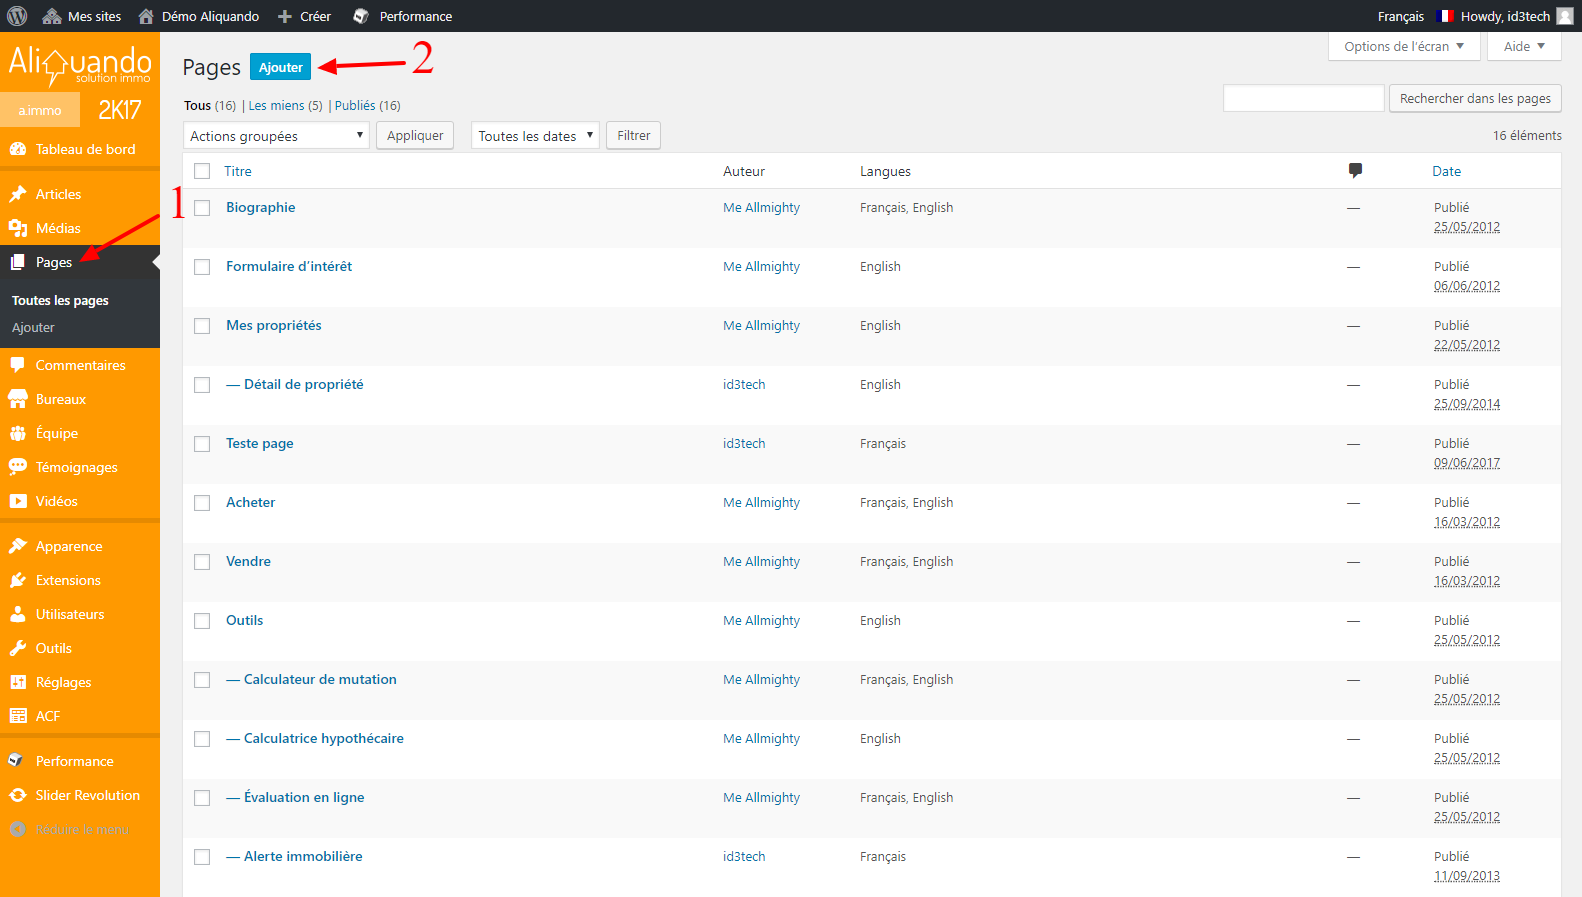Screen dimensions: 1582x897
Task: Open the Mes sites network icon
Action: click(x=52, y=16)
